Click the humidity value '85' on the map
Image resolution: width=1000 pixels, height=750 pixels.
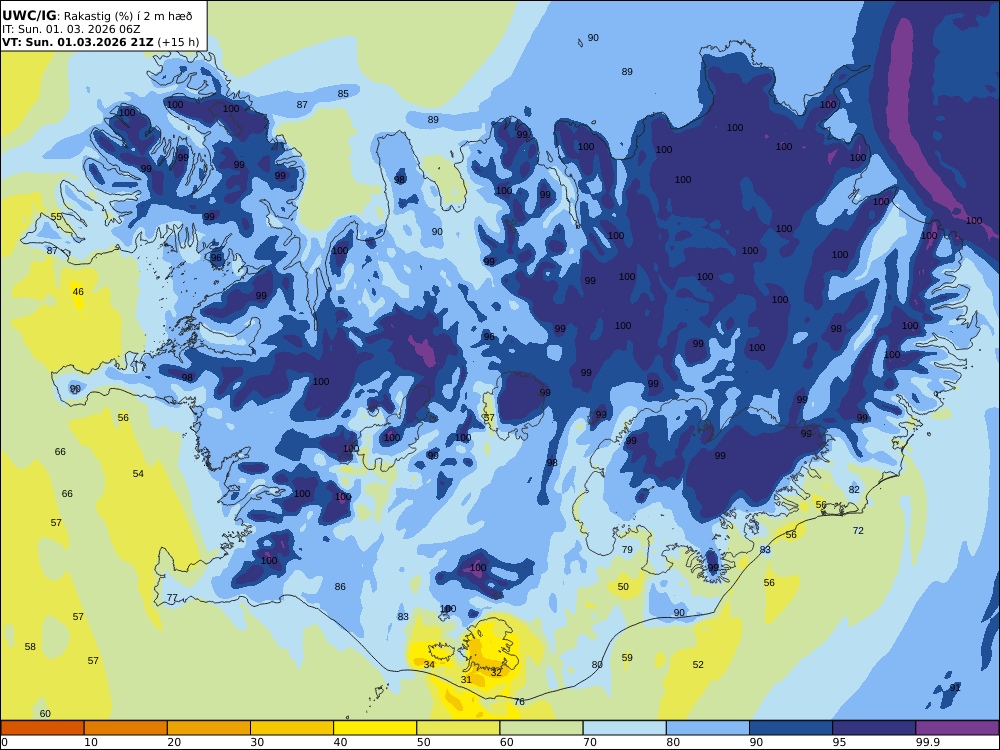(x=343, y=94)
